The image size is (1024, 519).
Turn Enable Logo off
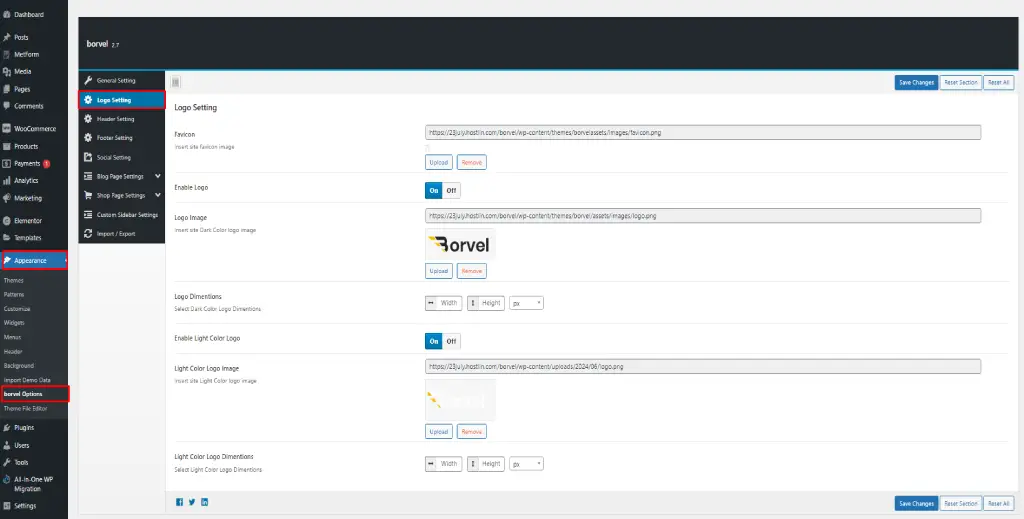(451, 190)
